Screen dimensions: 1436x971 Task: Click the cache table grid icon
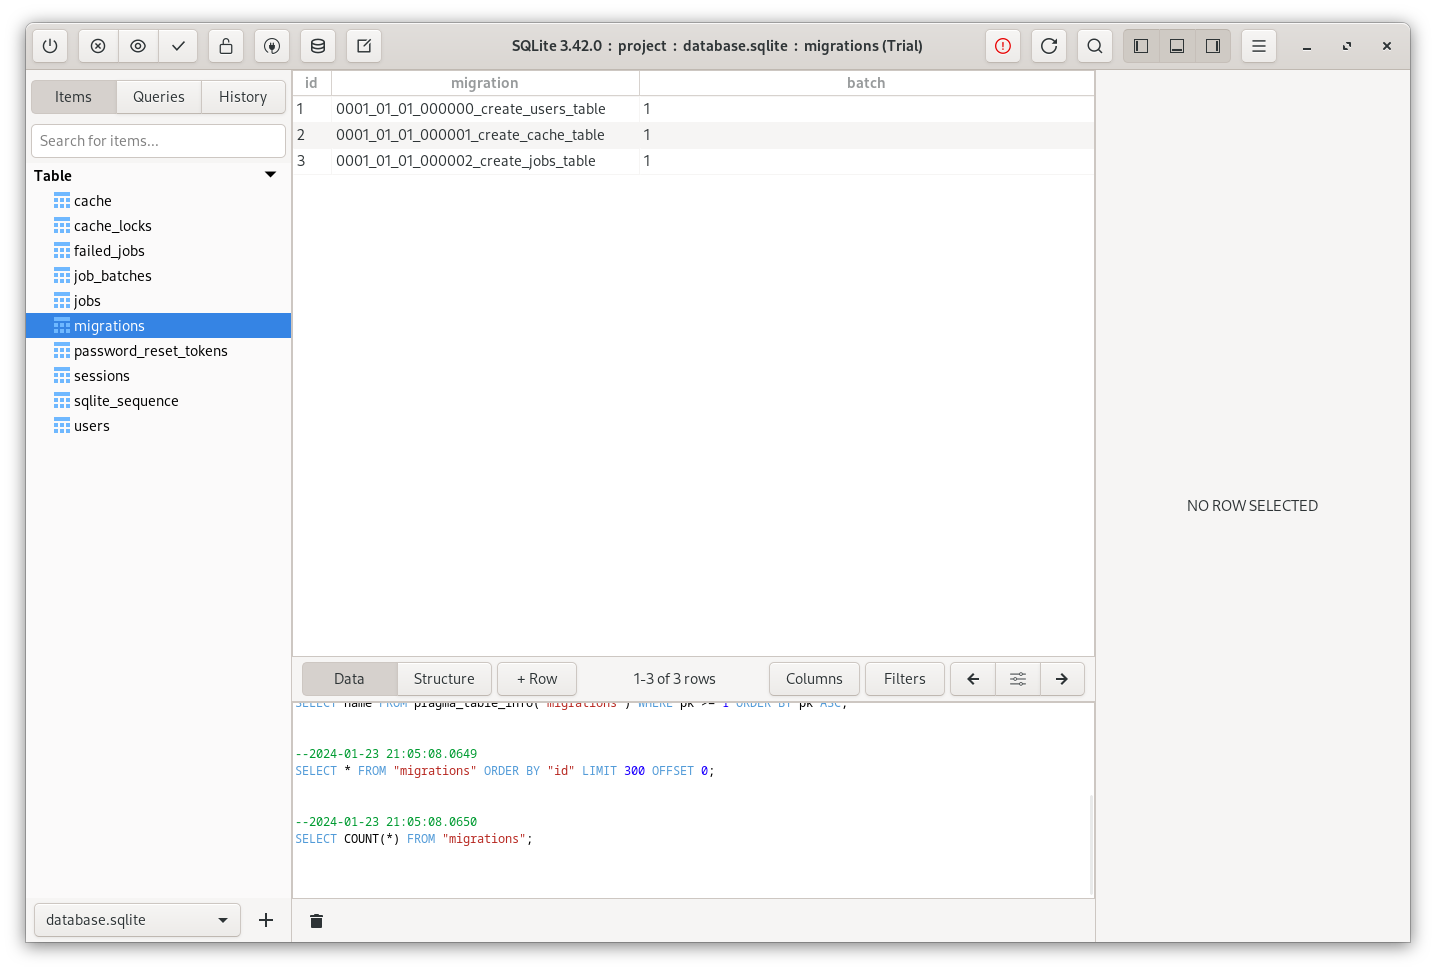point(62,201)
